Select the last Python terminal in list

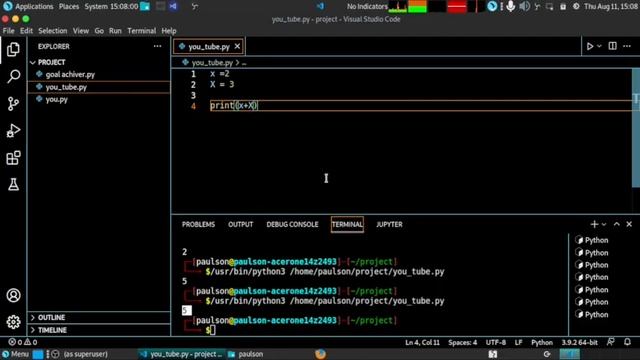pos(592,314)
